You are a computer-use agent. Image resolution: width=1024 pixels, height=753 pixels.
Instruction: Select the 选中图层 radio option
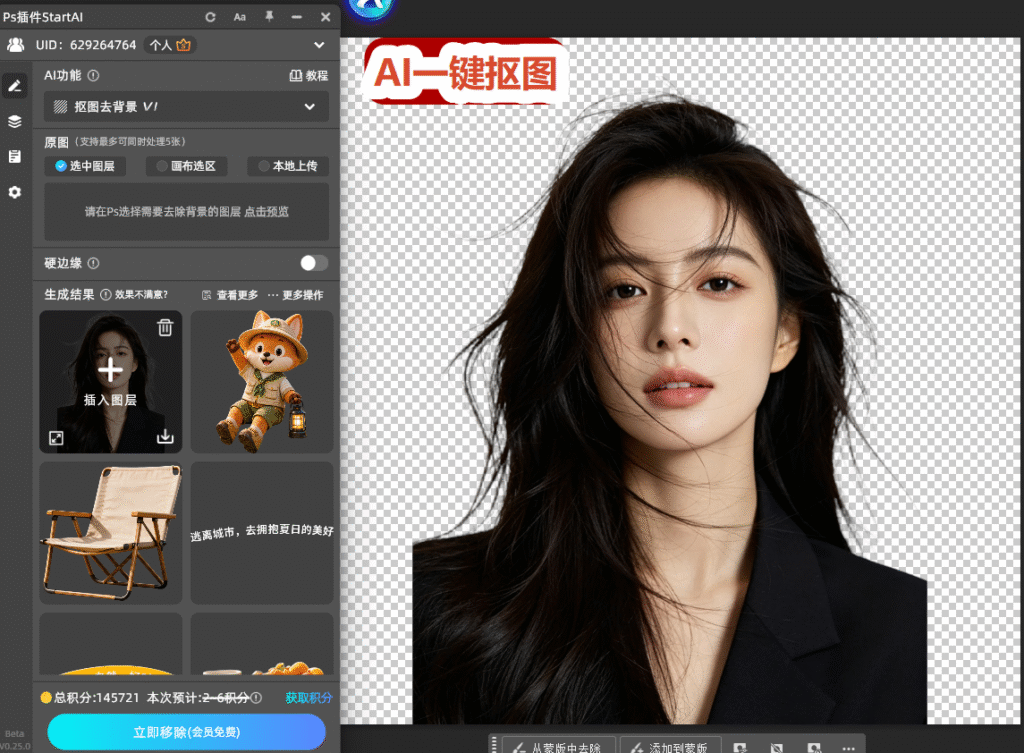tap(85, 166)
